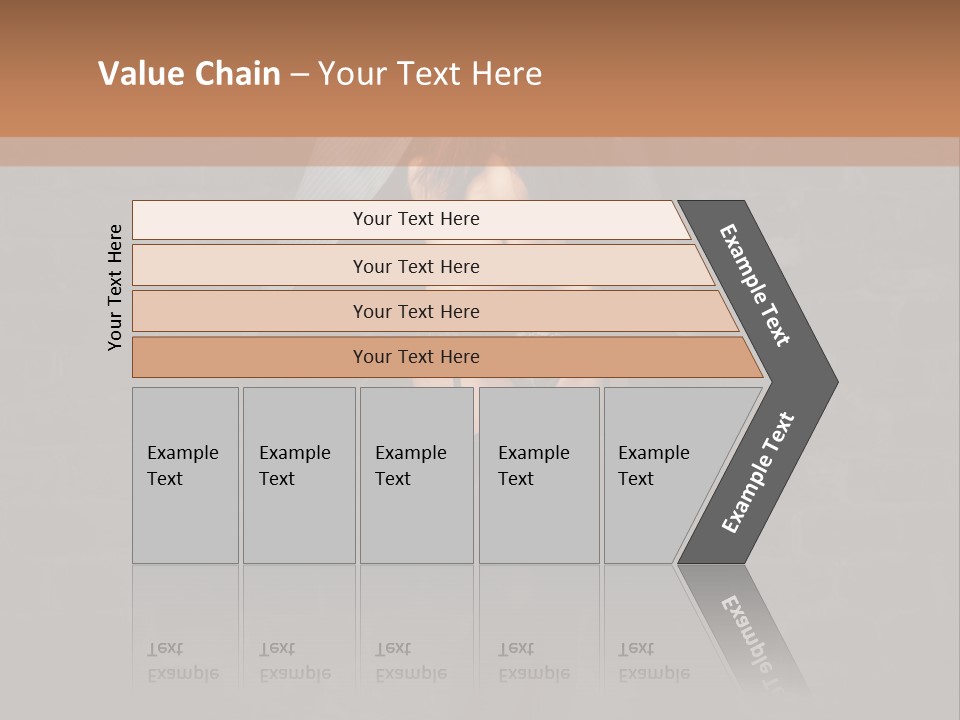
Task: Select the lower dark chevron "Example Text" arm
Action: [x=759, y=472]
